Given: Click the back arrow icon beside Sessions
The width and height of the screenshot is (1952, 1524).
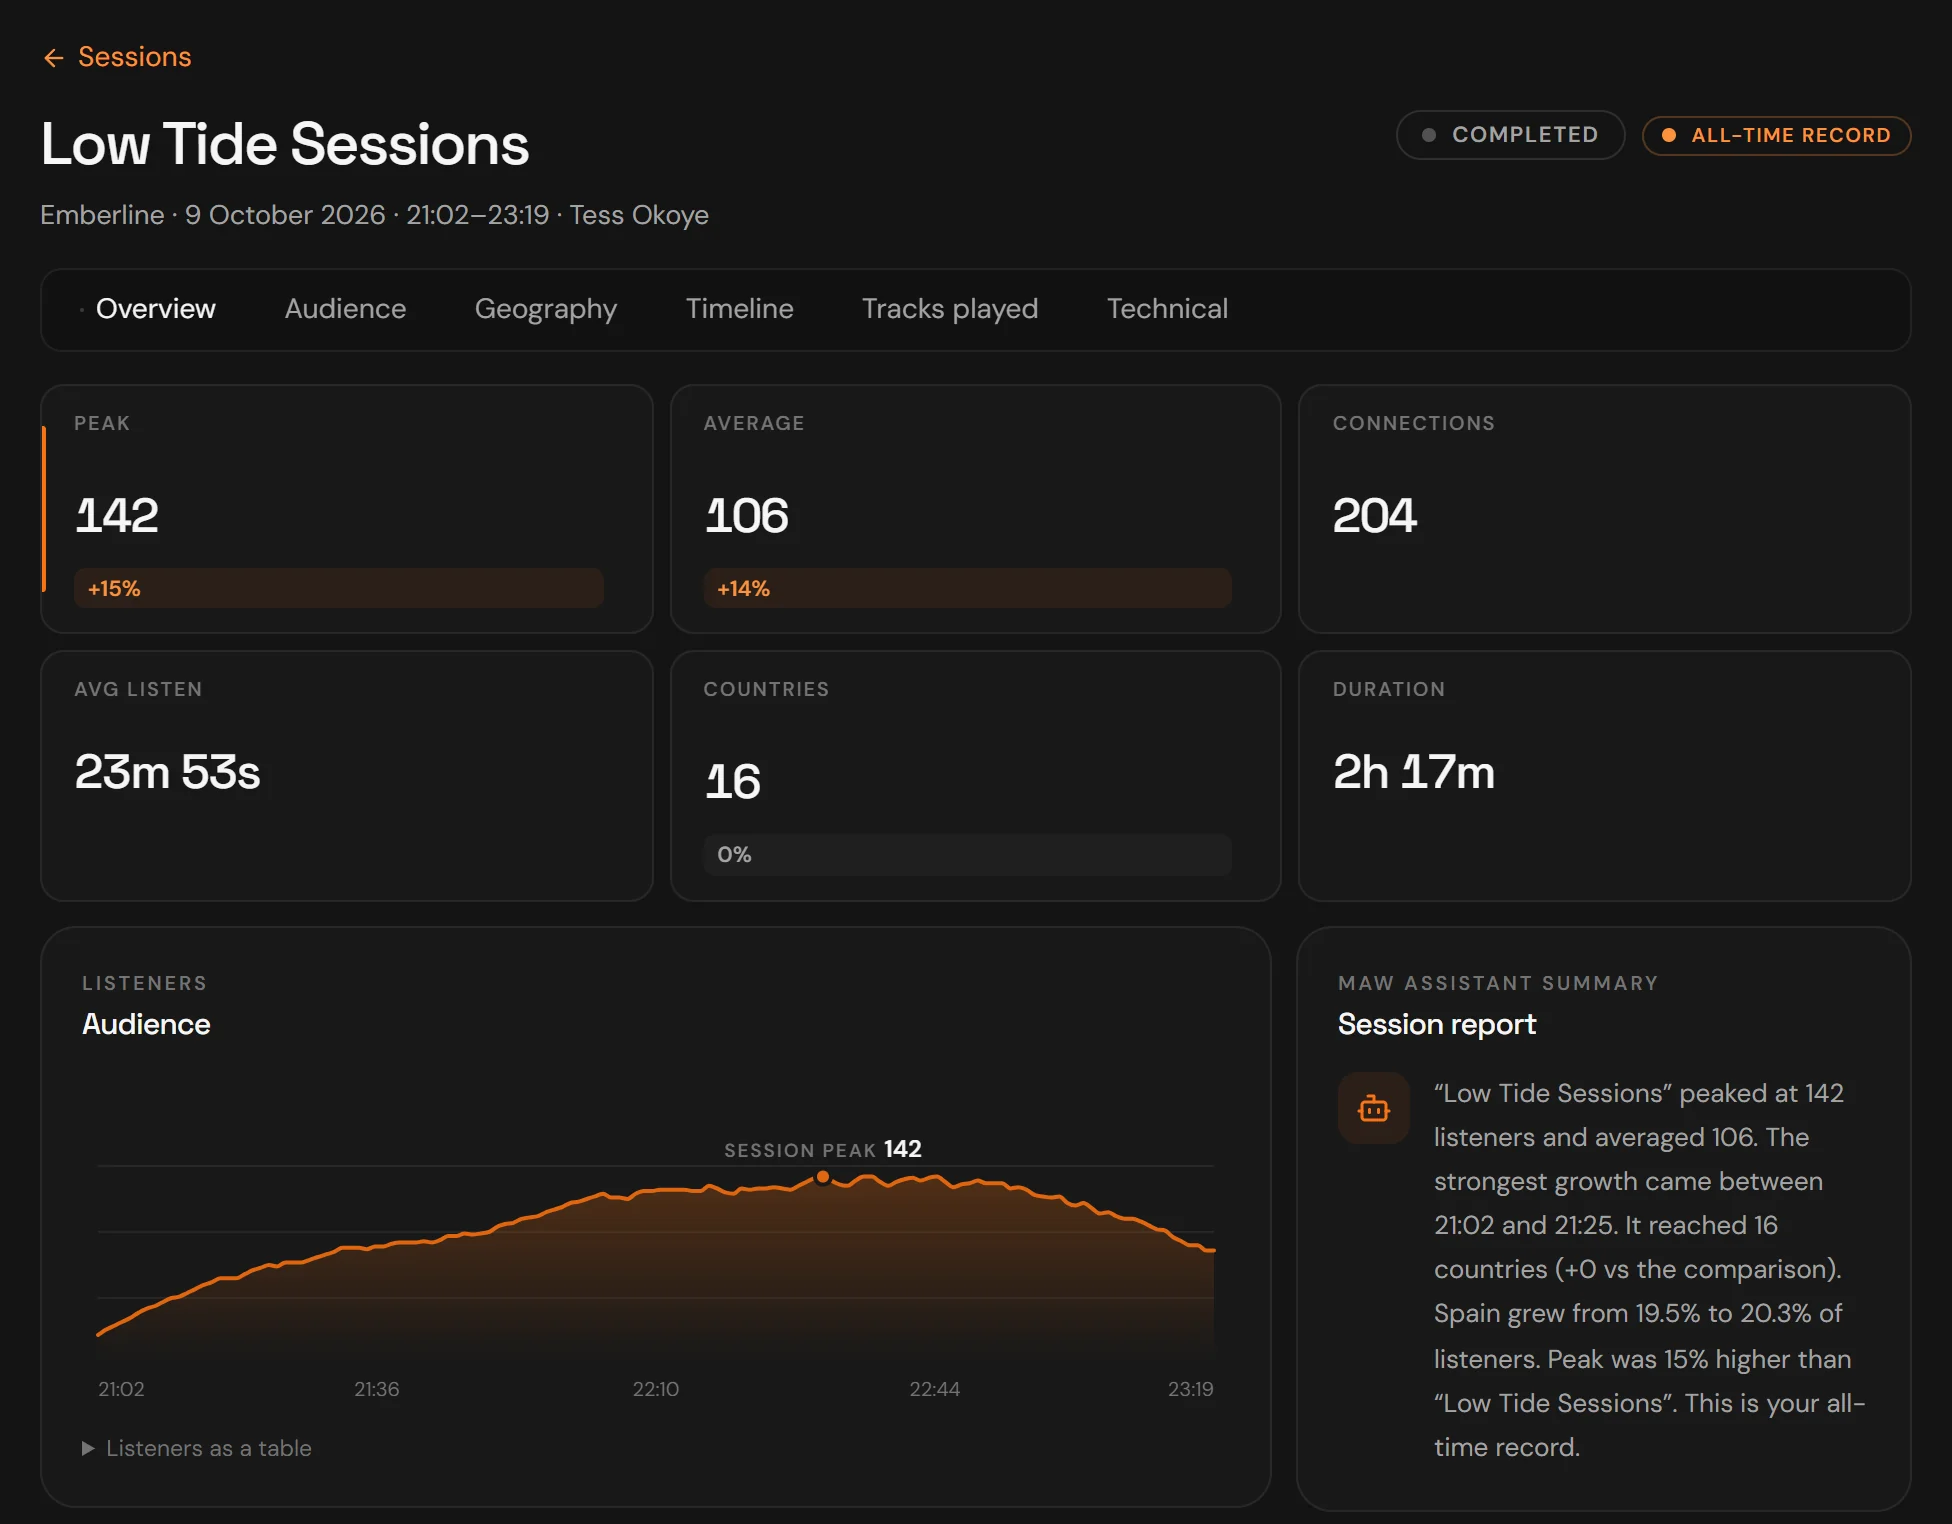Looking at the screenshot, I should (54, 58).
